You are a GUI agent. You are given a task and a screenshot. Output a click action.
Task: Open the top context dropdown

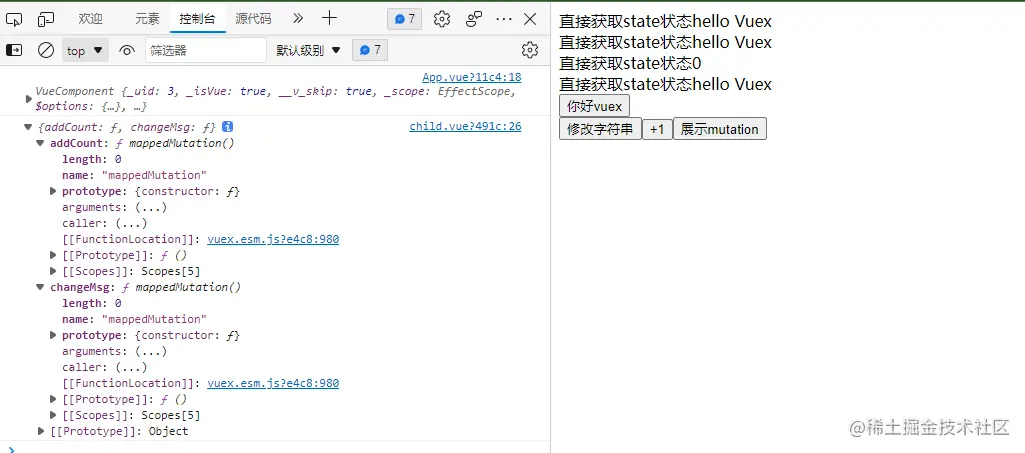point(85,50)
